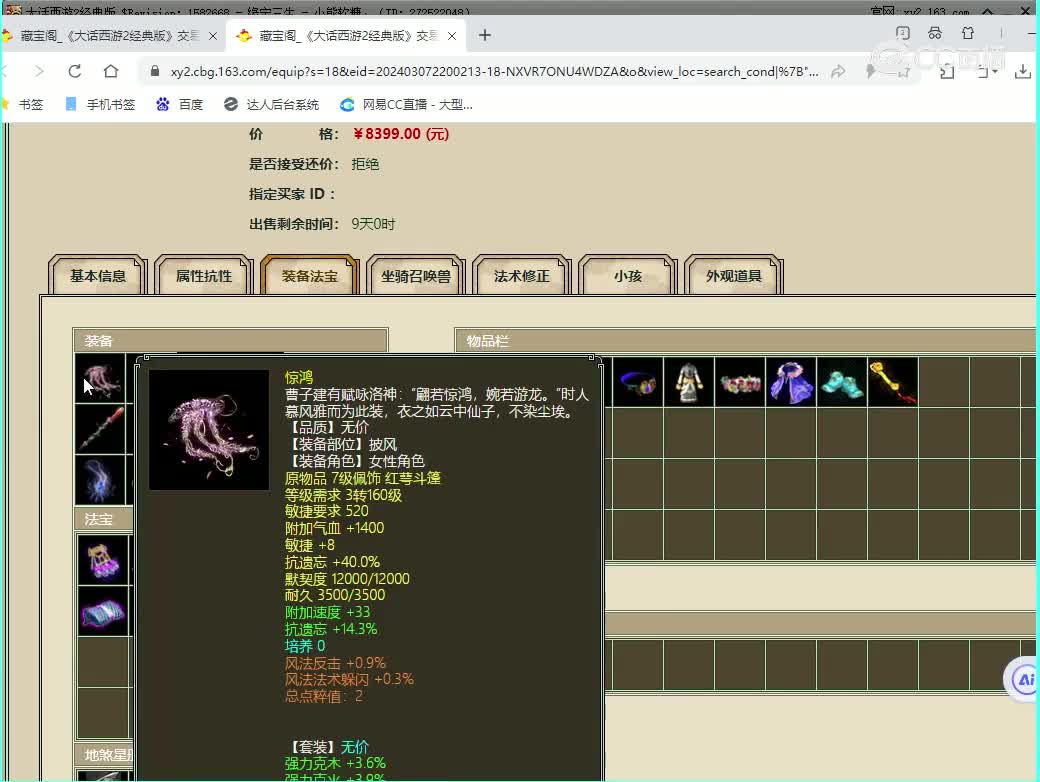Open the skin shirt icon

(968, 33)
